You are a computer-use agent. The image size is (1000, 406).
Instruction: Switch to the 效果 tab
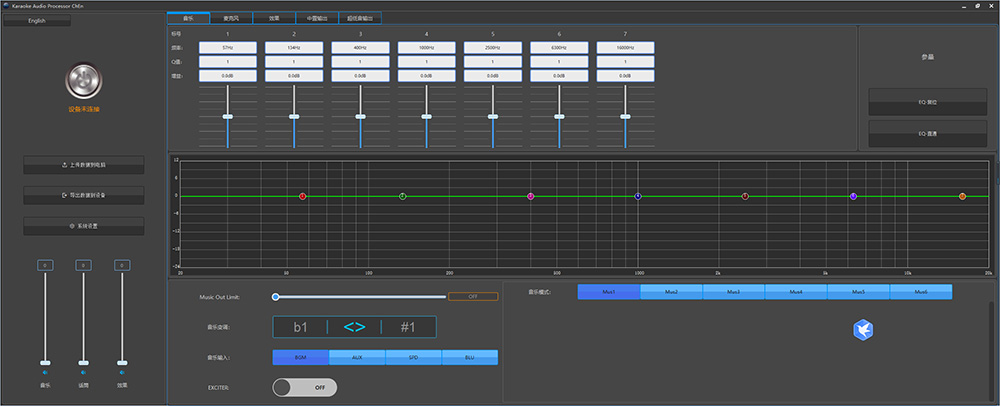tap(274, 18)
